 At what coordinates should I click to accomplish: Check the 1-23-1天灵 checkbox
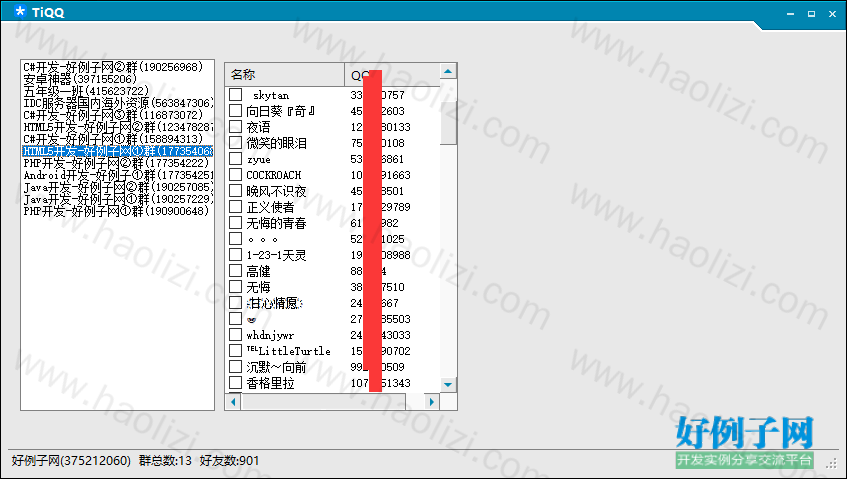tap(235, 254)
